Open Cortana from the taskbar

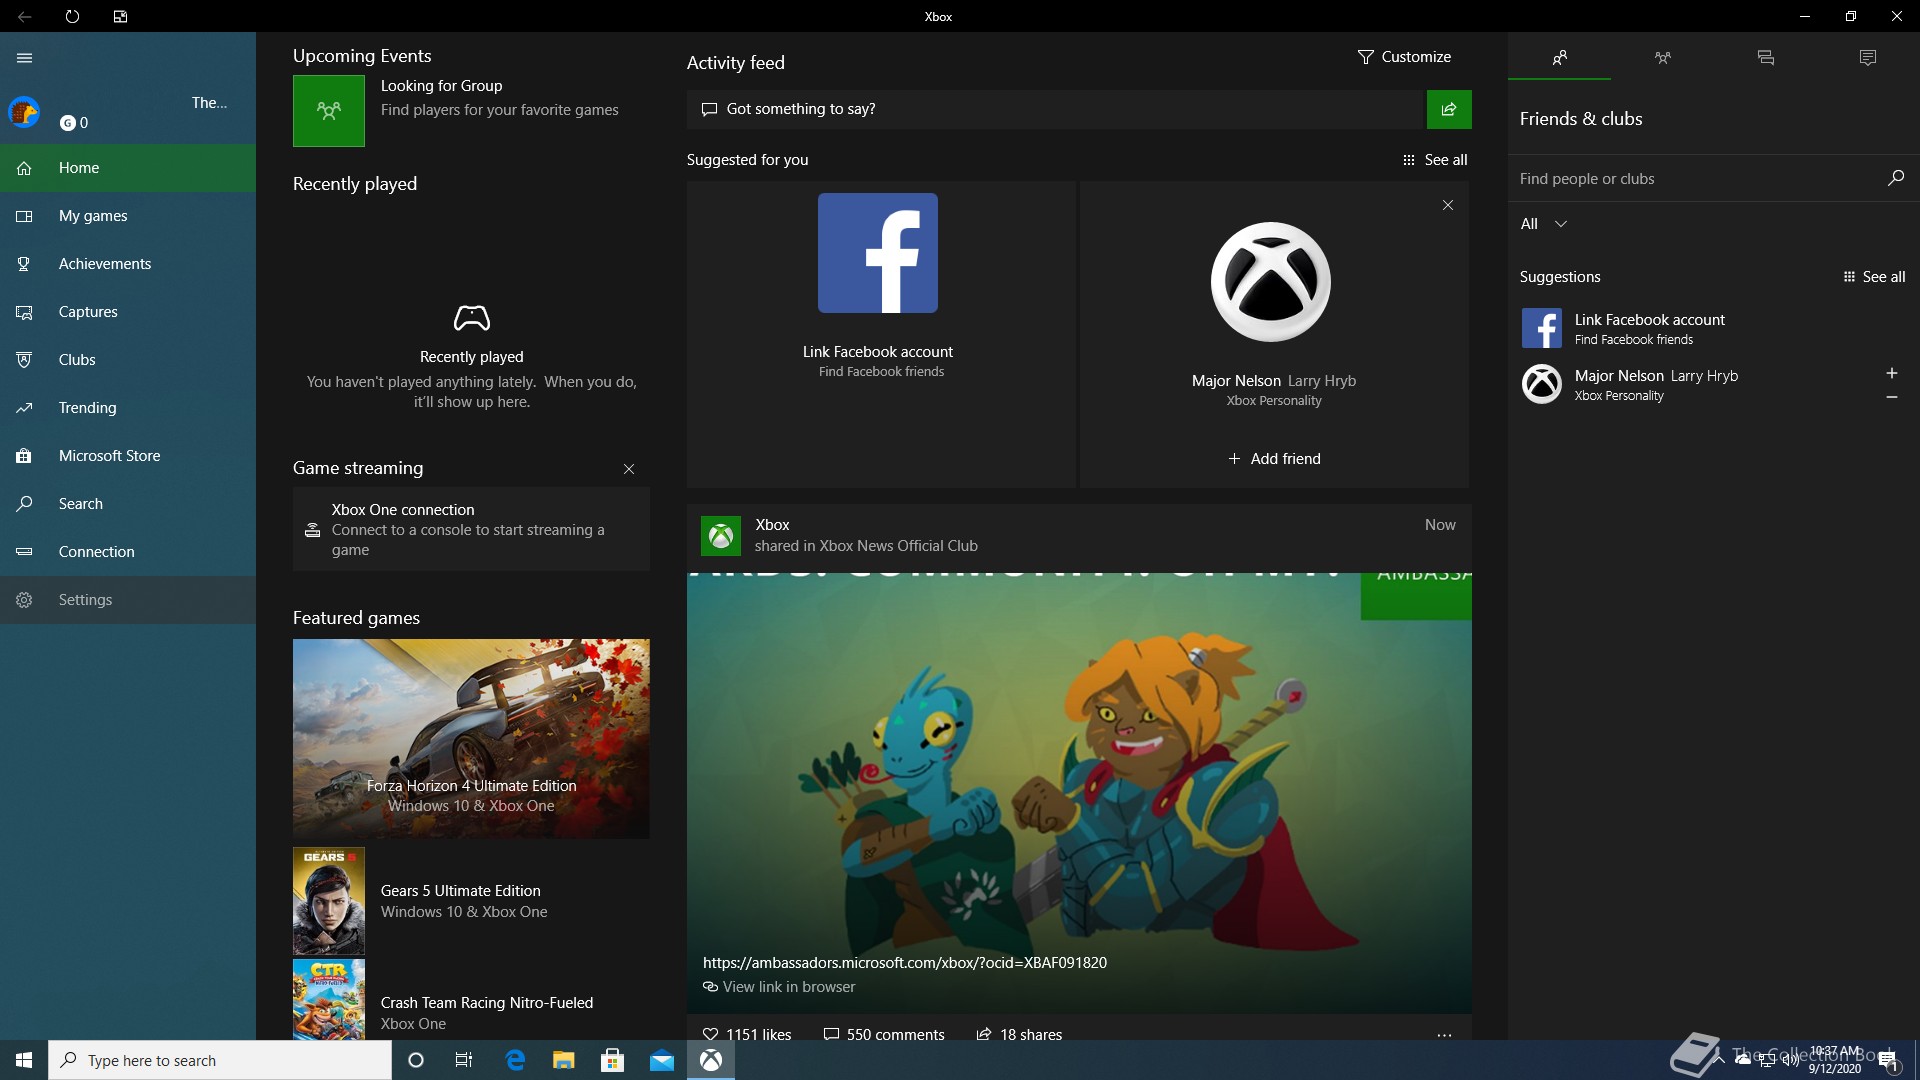(416, 1060)
